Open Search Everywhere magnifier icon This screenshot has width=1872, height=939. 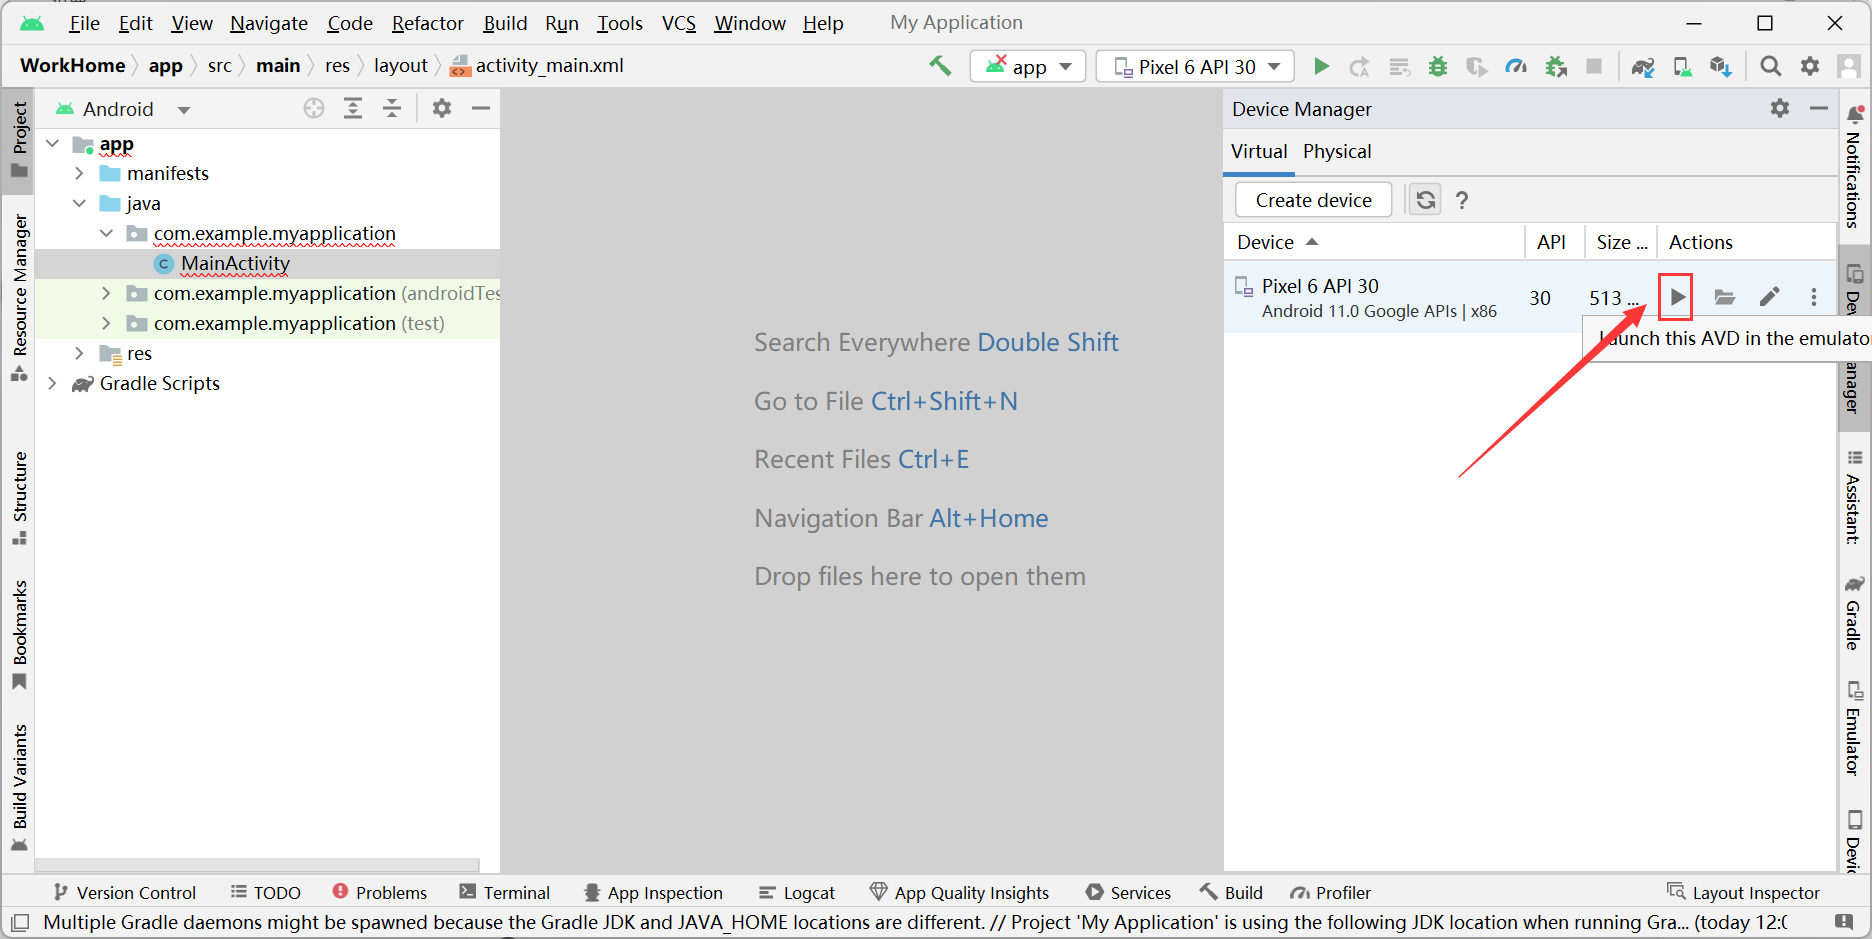click(x=1770, y=66)
